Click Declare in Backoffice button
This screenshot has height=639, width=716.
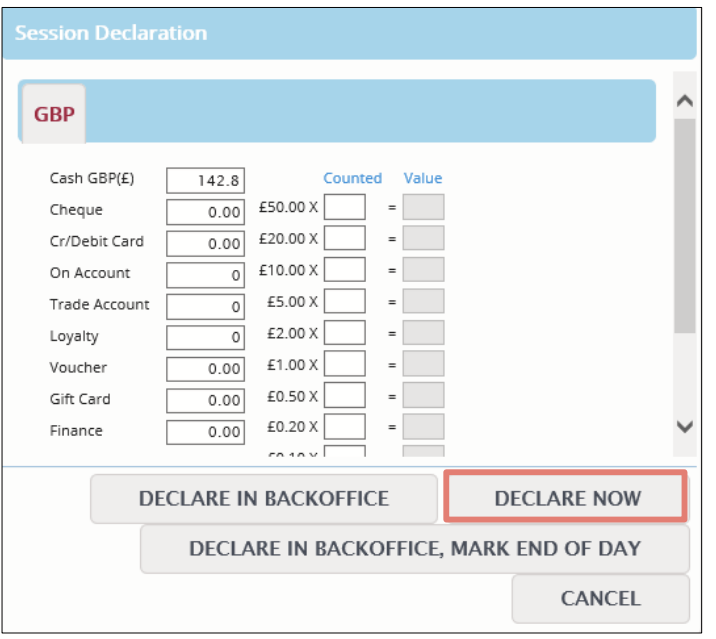[x=263, y=498]
